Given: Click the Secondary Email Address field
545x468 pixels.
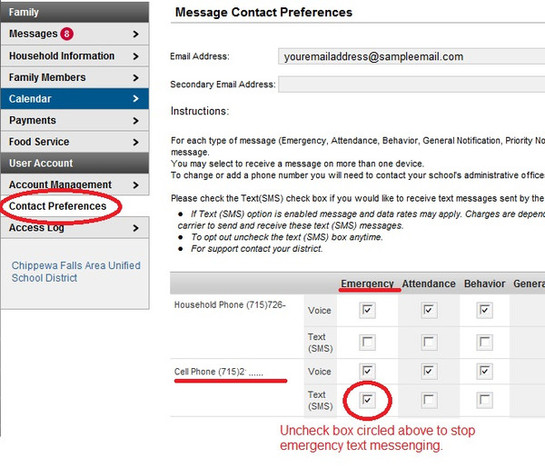Looking at the screenshot, I should point(412,84).
